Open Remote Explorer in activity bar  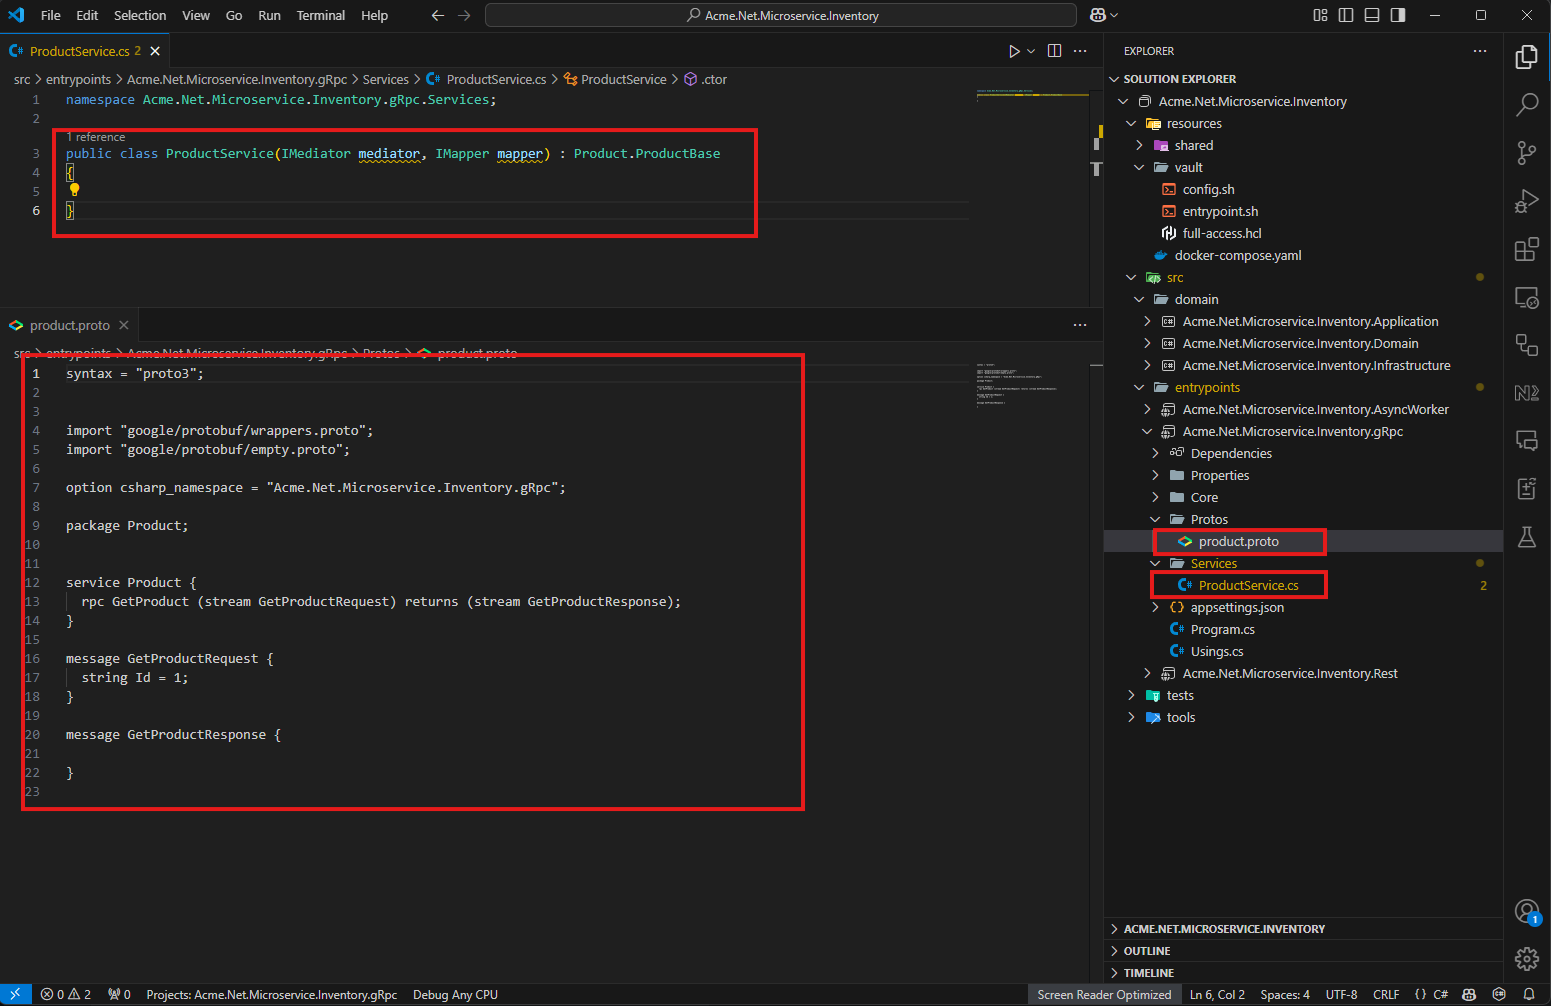coord(1527,297)
